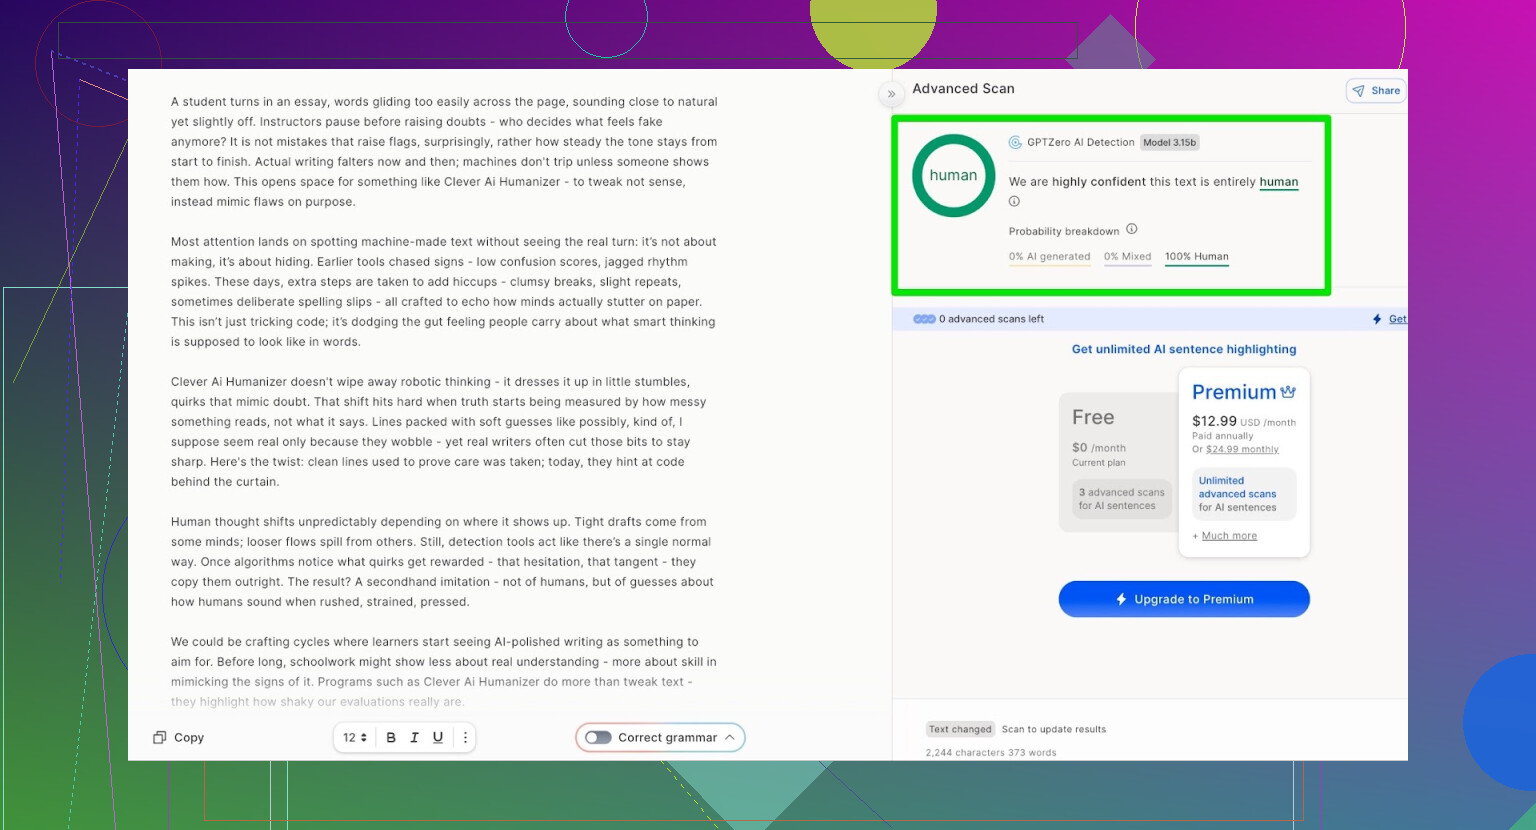The height and width of the screenshot is (830, 1536).
Task: Open the Much more link in Premium card
Action: (x=1229, y=536)
